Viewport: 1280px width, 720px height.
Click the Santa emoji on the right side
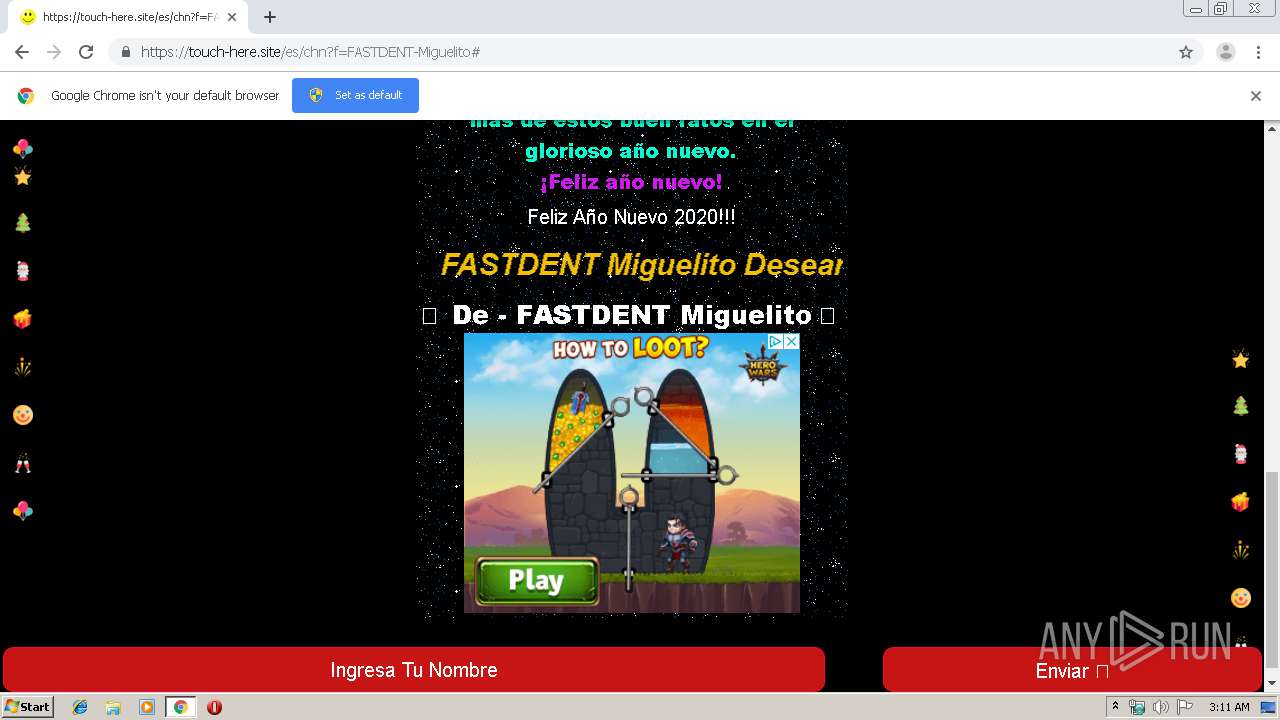click(x=1241, y=453)
